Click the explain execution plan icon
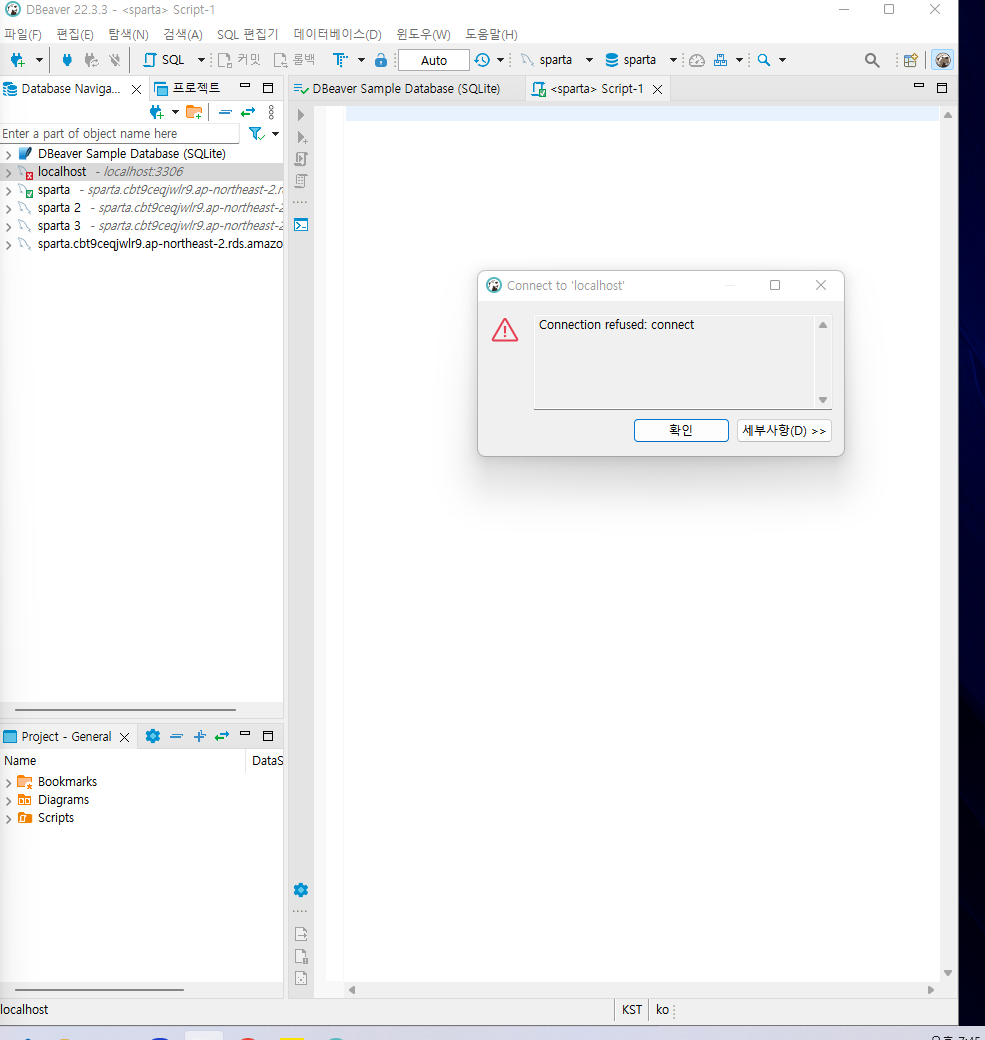985x1040 pixels. click(300, 181)
